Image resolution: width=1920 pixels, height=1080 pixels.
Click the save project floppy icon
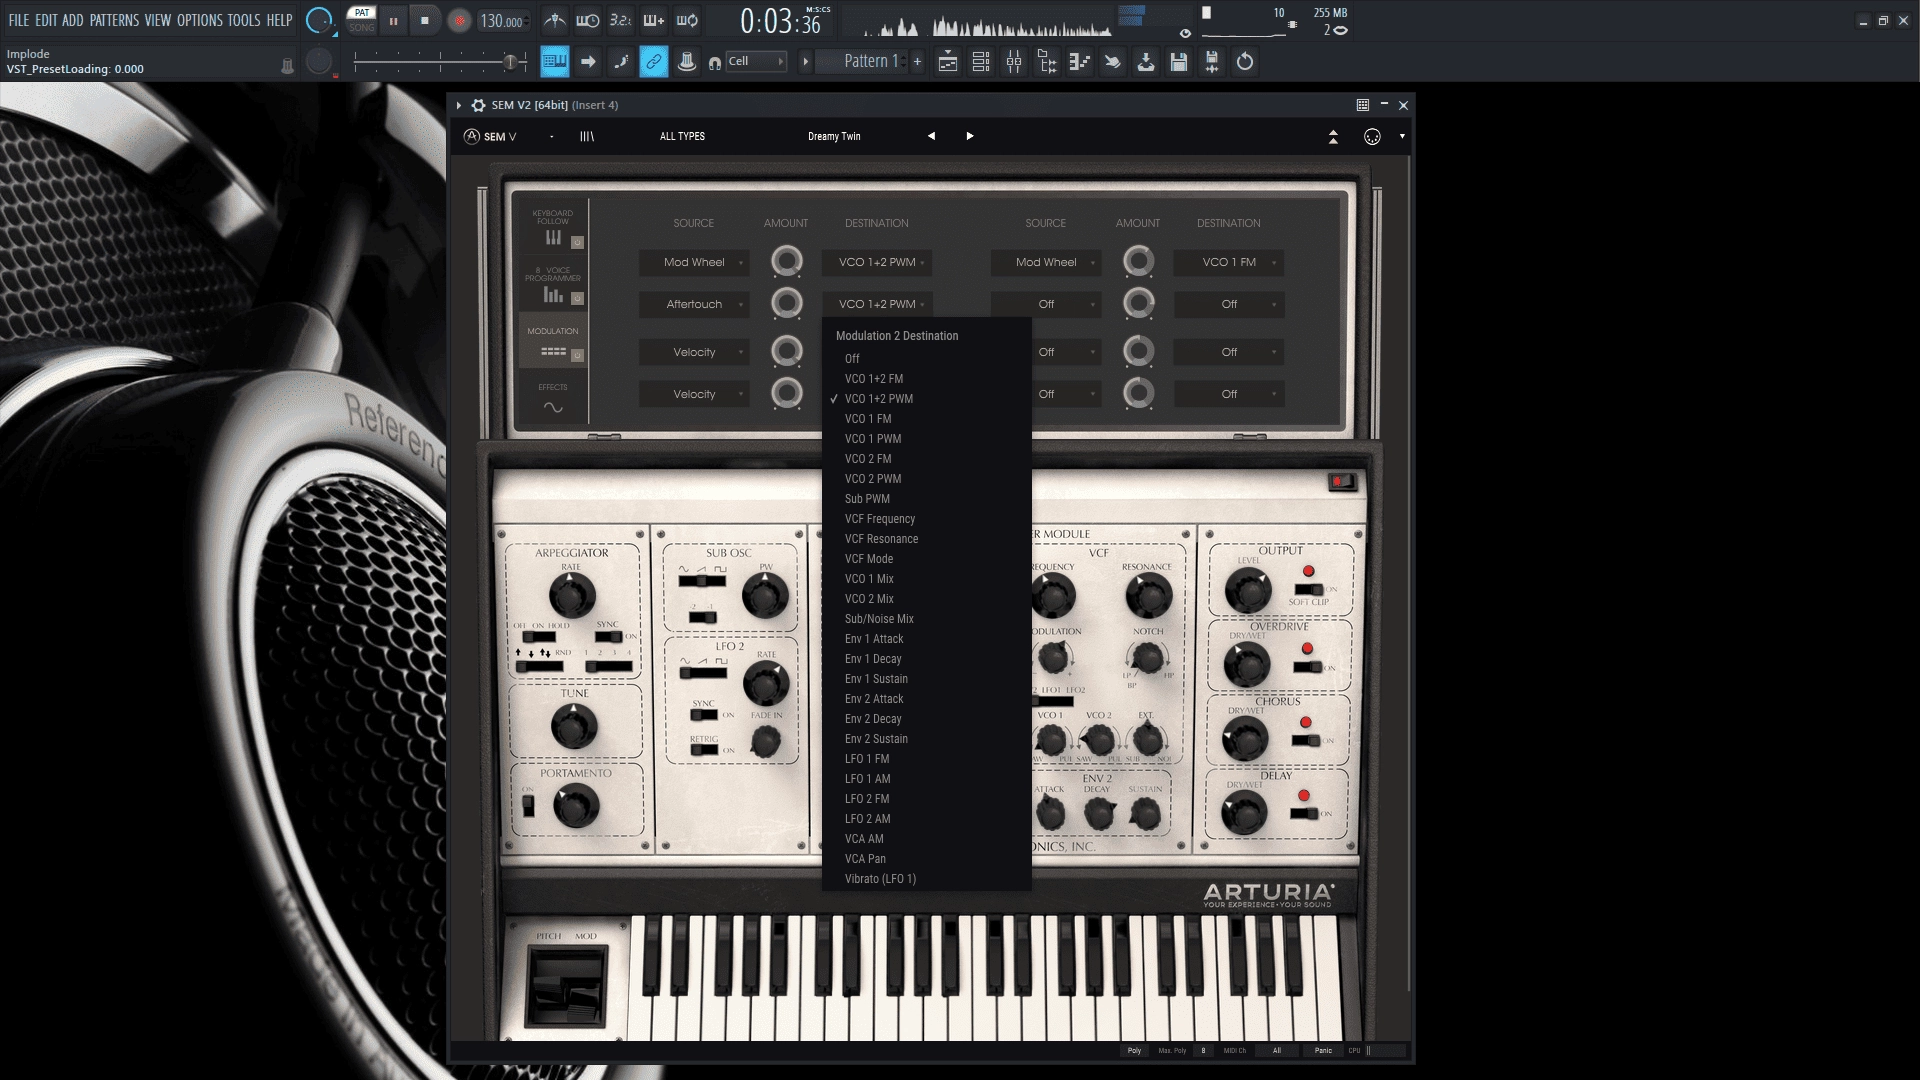click(x=1179, y=62)
